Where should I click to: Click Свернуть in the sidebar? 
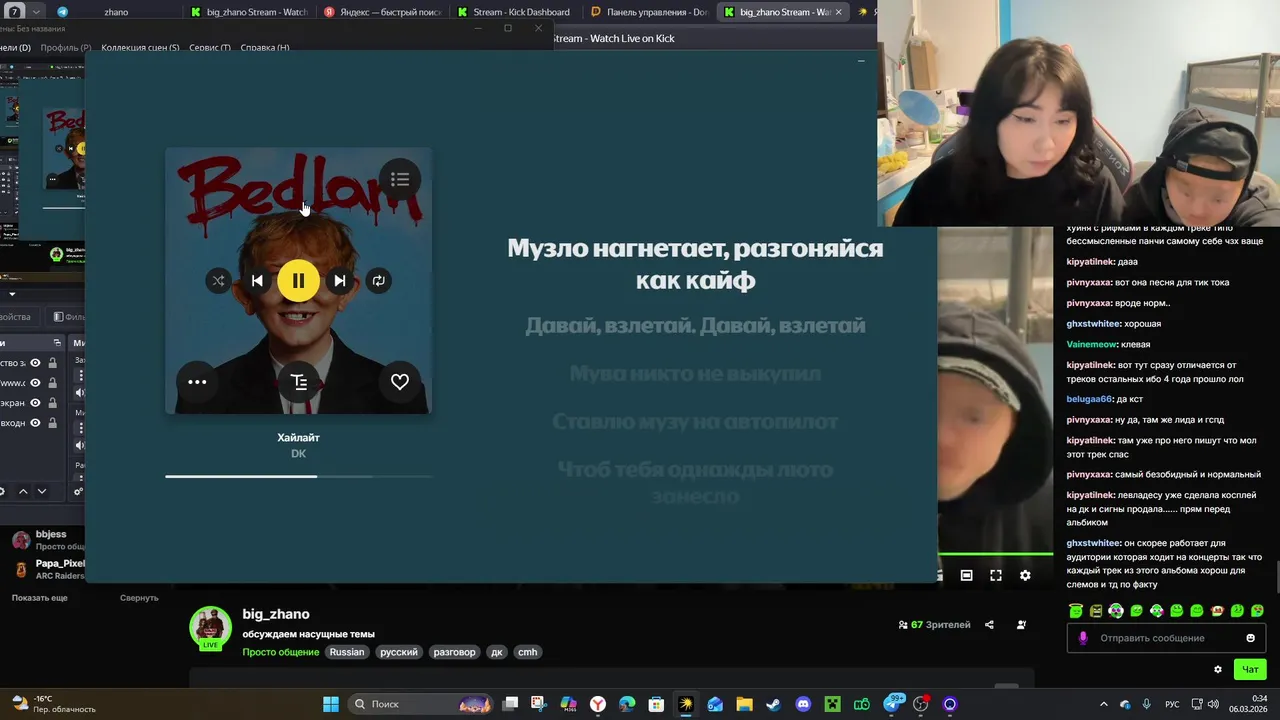[x=139, y=598]
